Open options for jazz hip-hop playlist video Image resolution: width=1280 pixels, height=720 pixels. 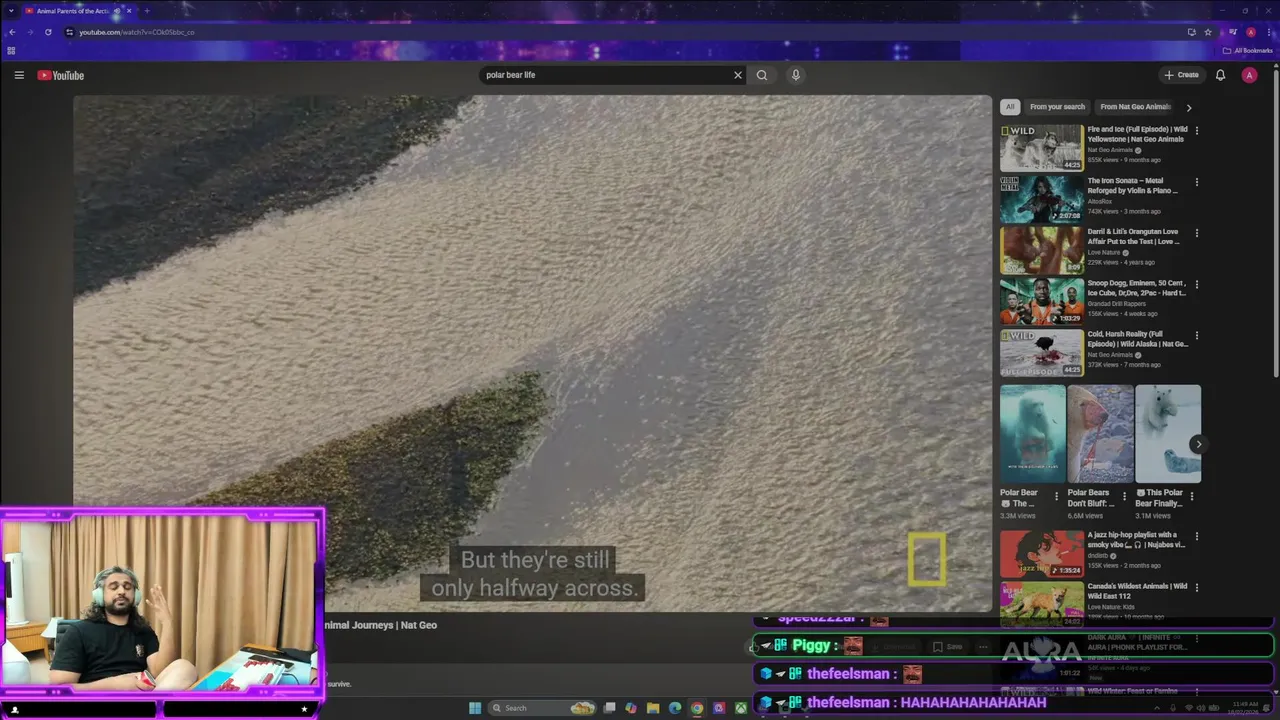[x=1197, y=536]
